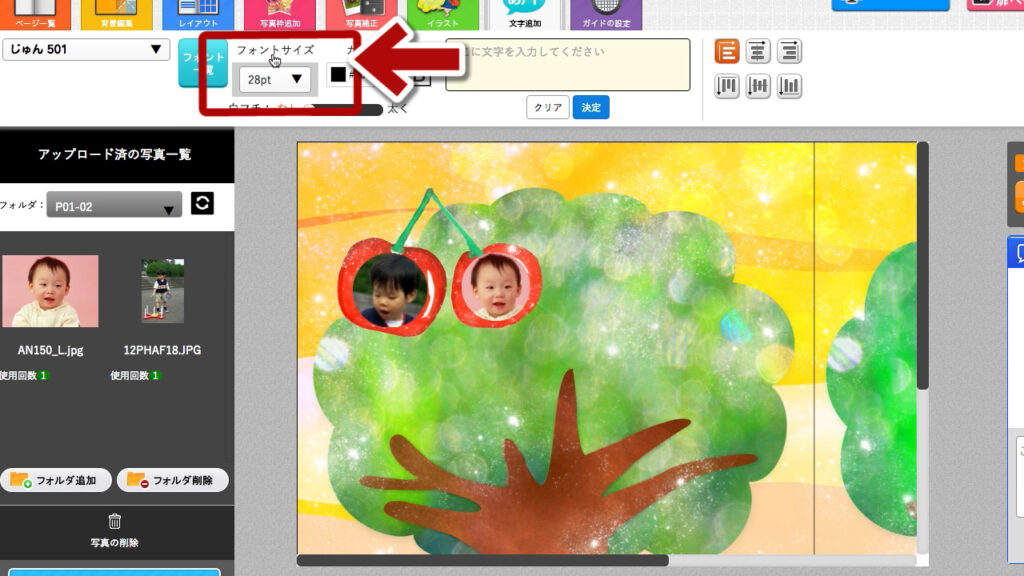Image resolution: width=1024 pixels, height=576 pixels.
Task: Select the right text alignment icon
Action: pyautogui.click(x=790, y=52)
